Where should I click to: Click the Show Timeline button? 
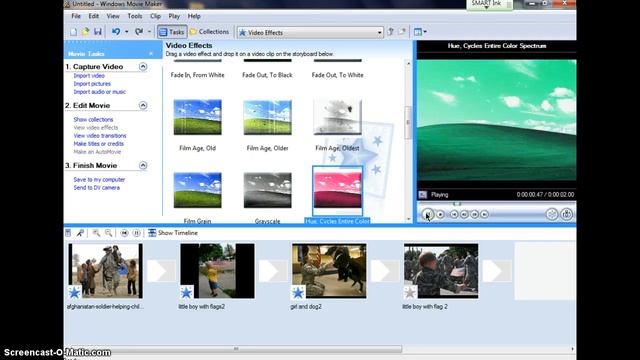[x=173, y=233]
